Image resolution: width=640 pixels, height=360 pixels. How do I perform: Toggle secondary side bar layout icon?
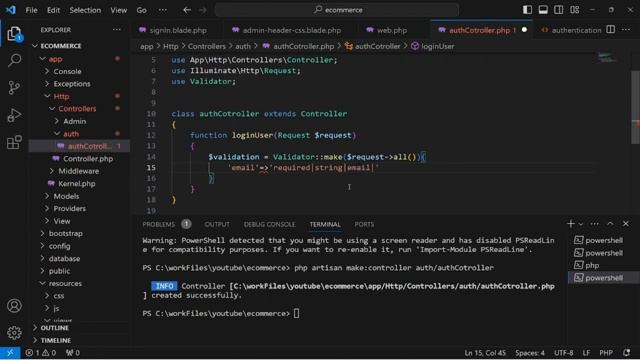pyautogui.click(x=559, y=10)
